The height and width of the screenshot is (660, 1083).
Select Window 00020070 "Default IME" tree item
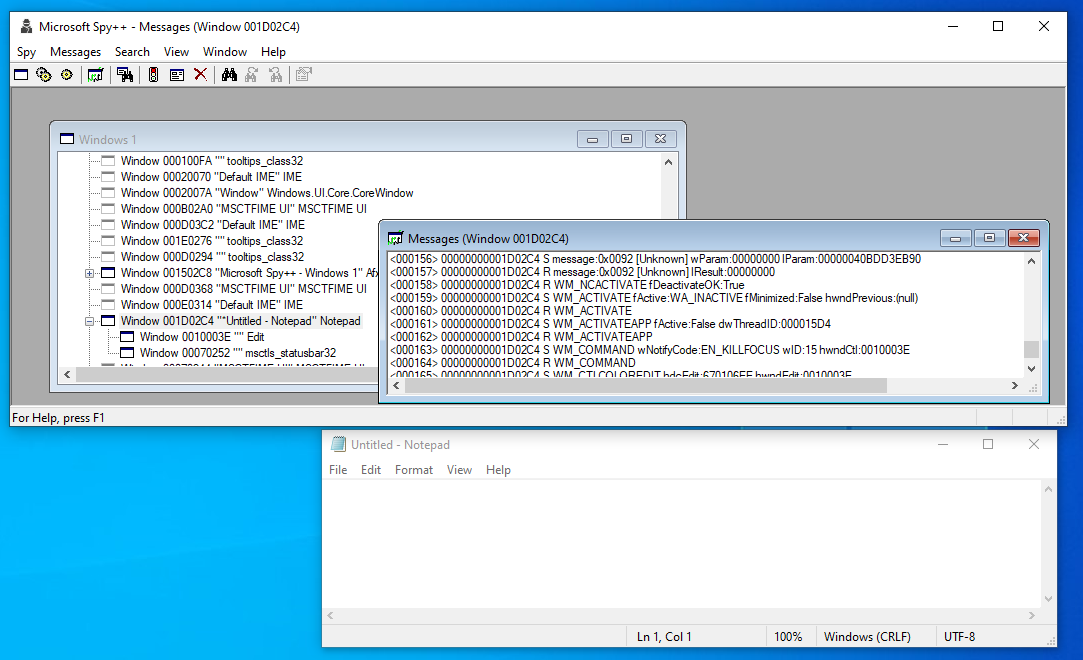211,177
